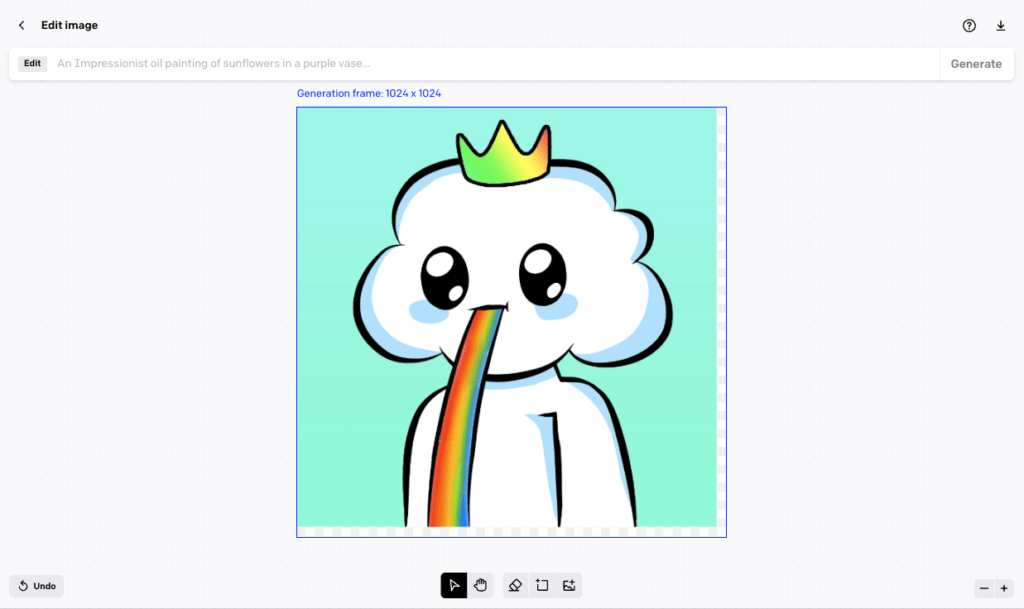
Task: Click the Edit image page title
Action: pyautogui.click(x=69, y=25)
